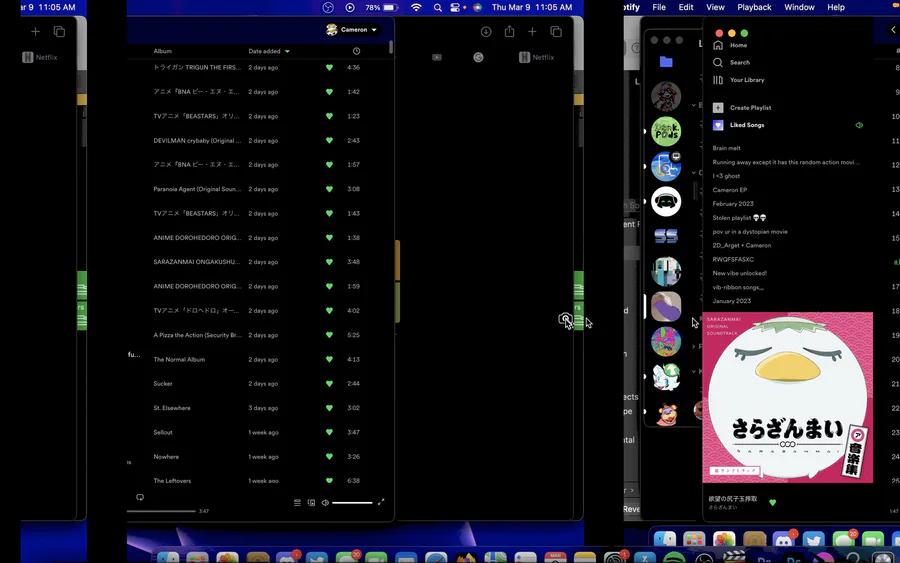Open the Window menu

pos(799,7)
